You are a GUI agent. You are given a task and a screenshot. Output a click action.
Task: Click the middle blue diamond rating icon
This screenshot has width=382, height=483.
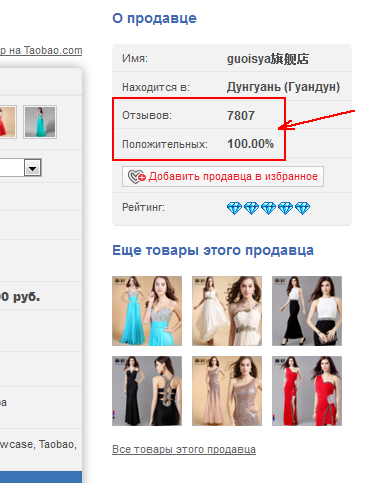(x=268, y=208)
